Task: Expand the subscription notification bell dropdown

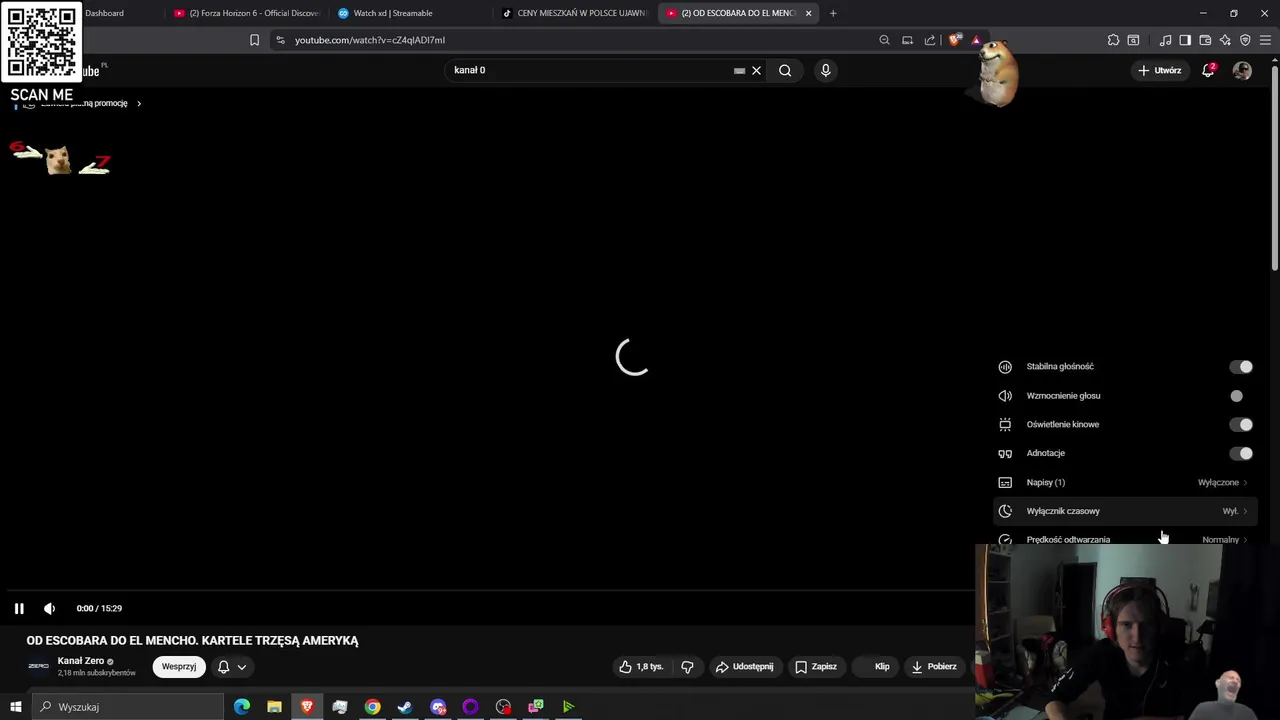Action: tap(232, 667)
